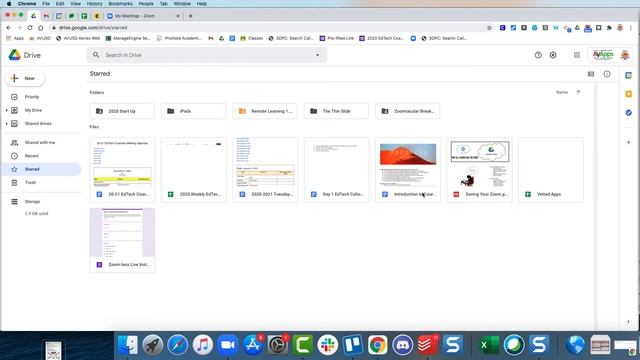Viewport: 640px width, 360px height.
Task: Open the Window menu
Action: (x=182, y=4)
